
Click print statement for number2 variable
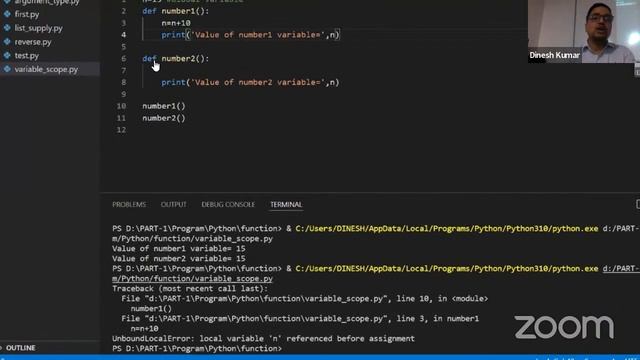click(250, 82)
